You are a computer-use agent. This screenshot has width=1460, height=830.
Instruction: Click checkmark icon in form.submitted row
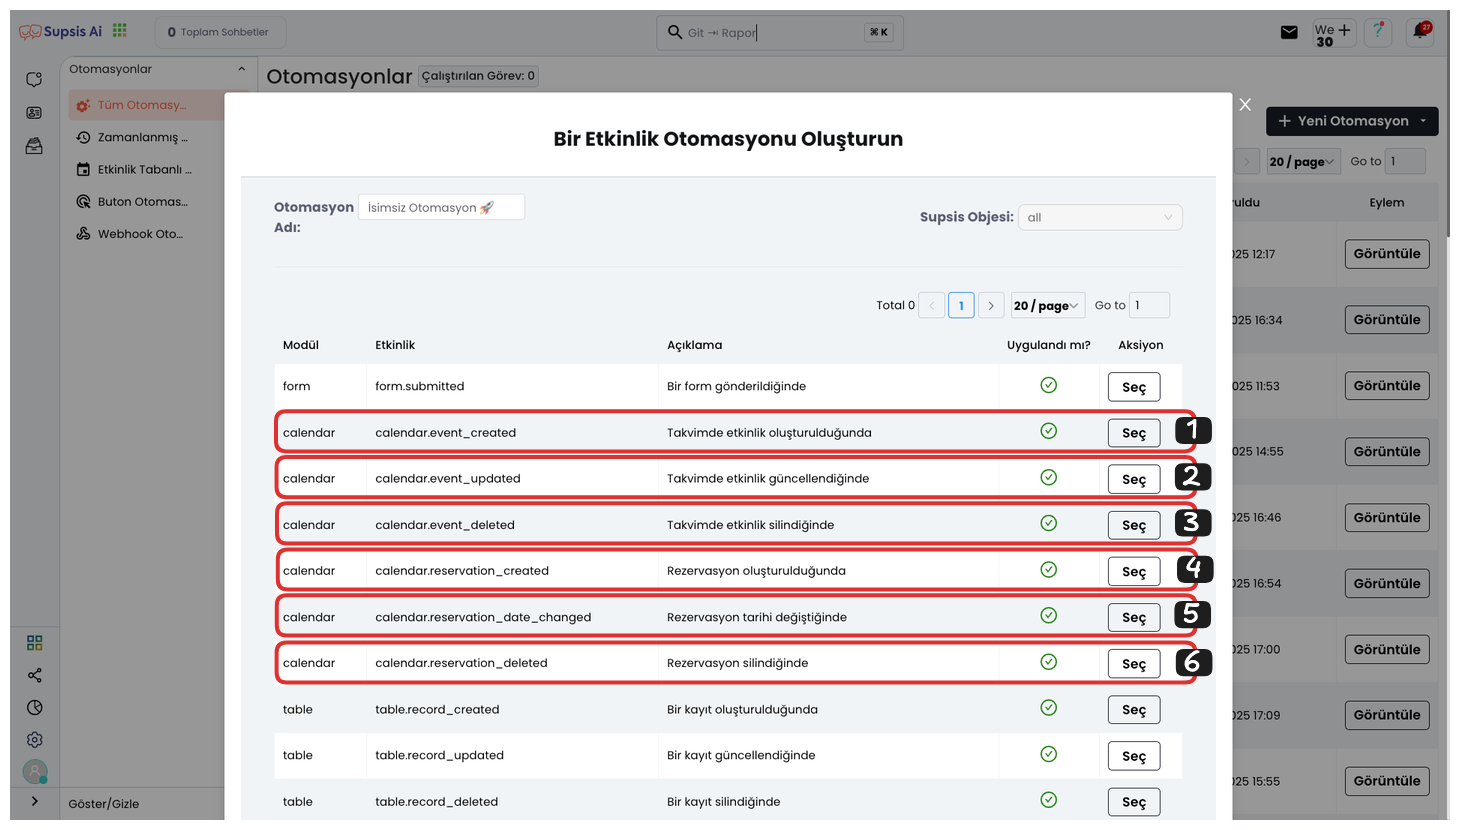(x=1048, y=385)
